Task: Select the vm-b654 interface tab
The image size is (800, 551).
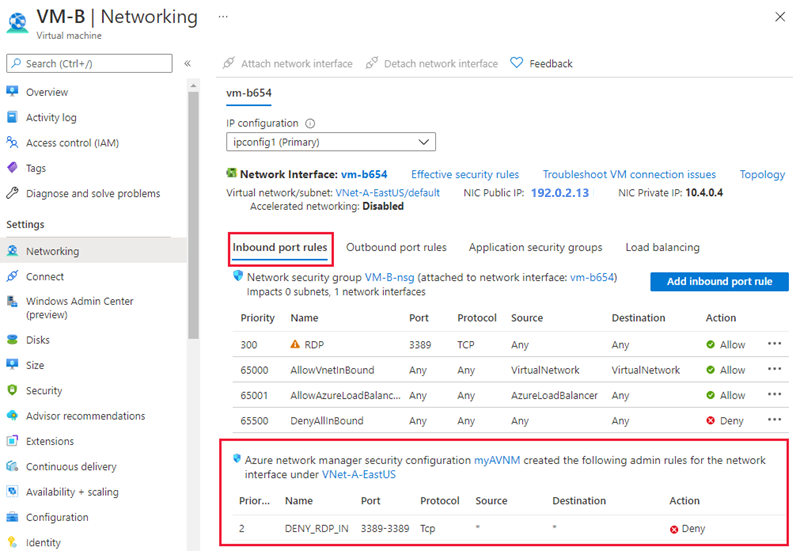Action: (249, 93)
